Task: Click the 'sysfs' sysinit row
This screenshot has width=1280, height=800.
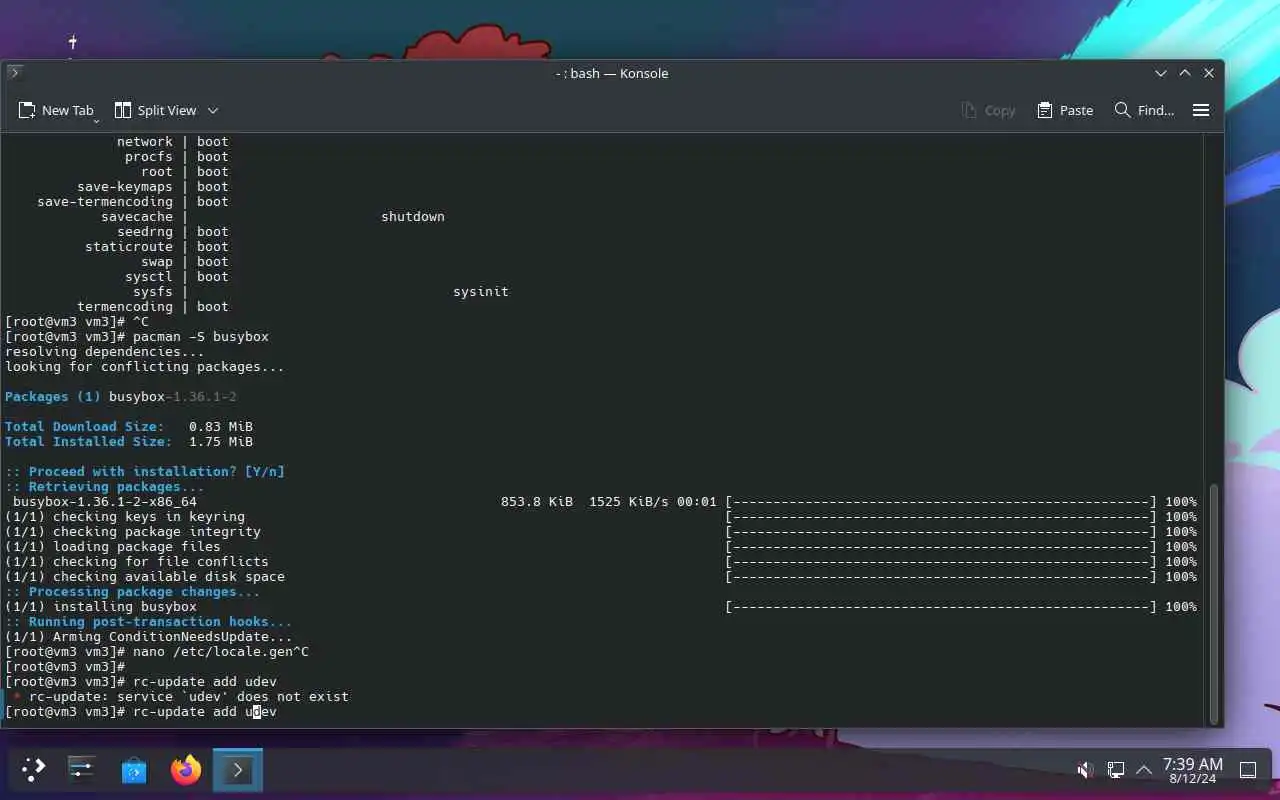Action: pos(321,291)
